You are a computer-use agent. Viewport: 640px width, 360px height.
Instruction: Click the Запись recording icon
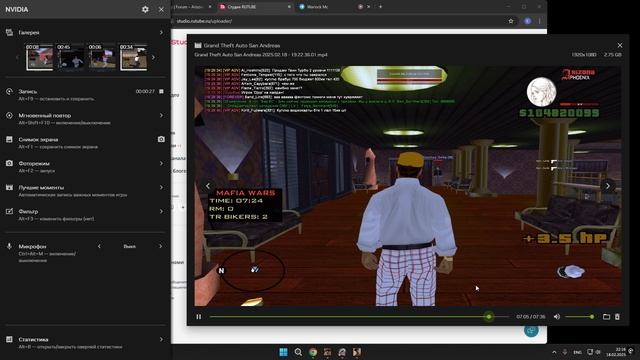tap(9, 92)
